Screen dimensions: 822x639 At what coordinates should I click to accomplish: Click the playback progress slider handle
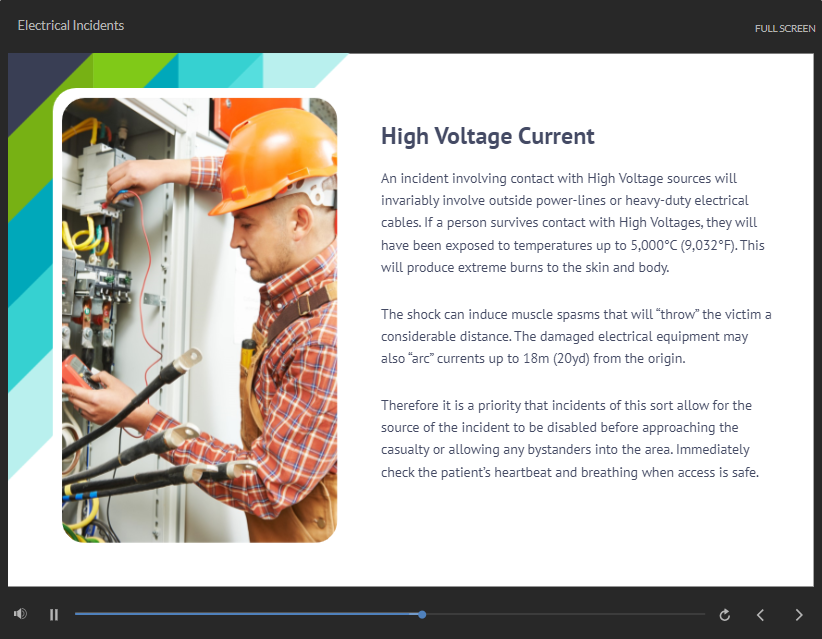point(422,615)
